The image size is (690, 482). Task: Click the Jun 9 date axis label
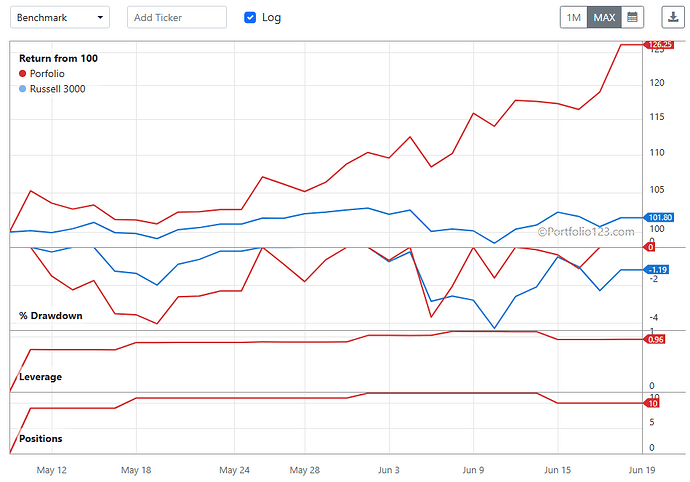point(473,470)
